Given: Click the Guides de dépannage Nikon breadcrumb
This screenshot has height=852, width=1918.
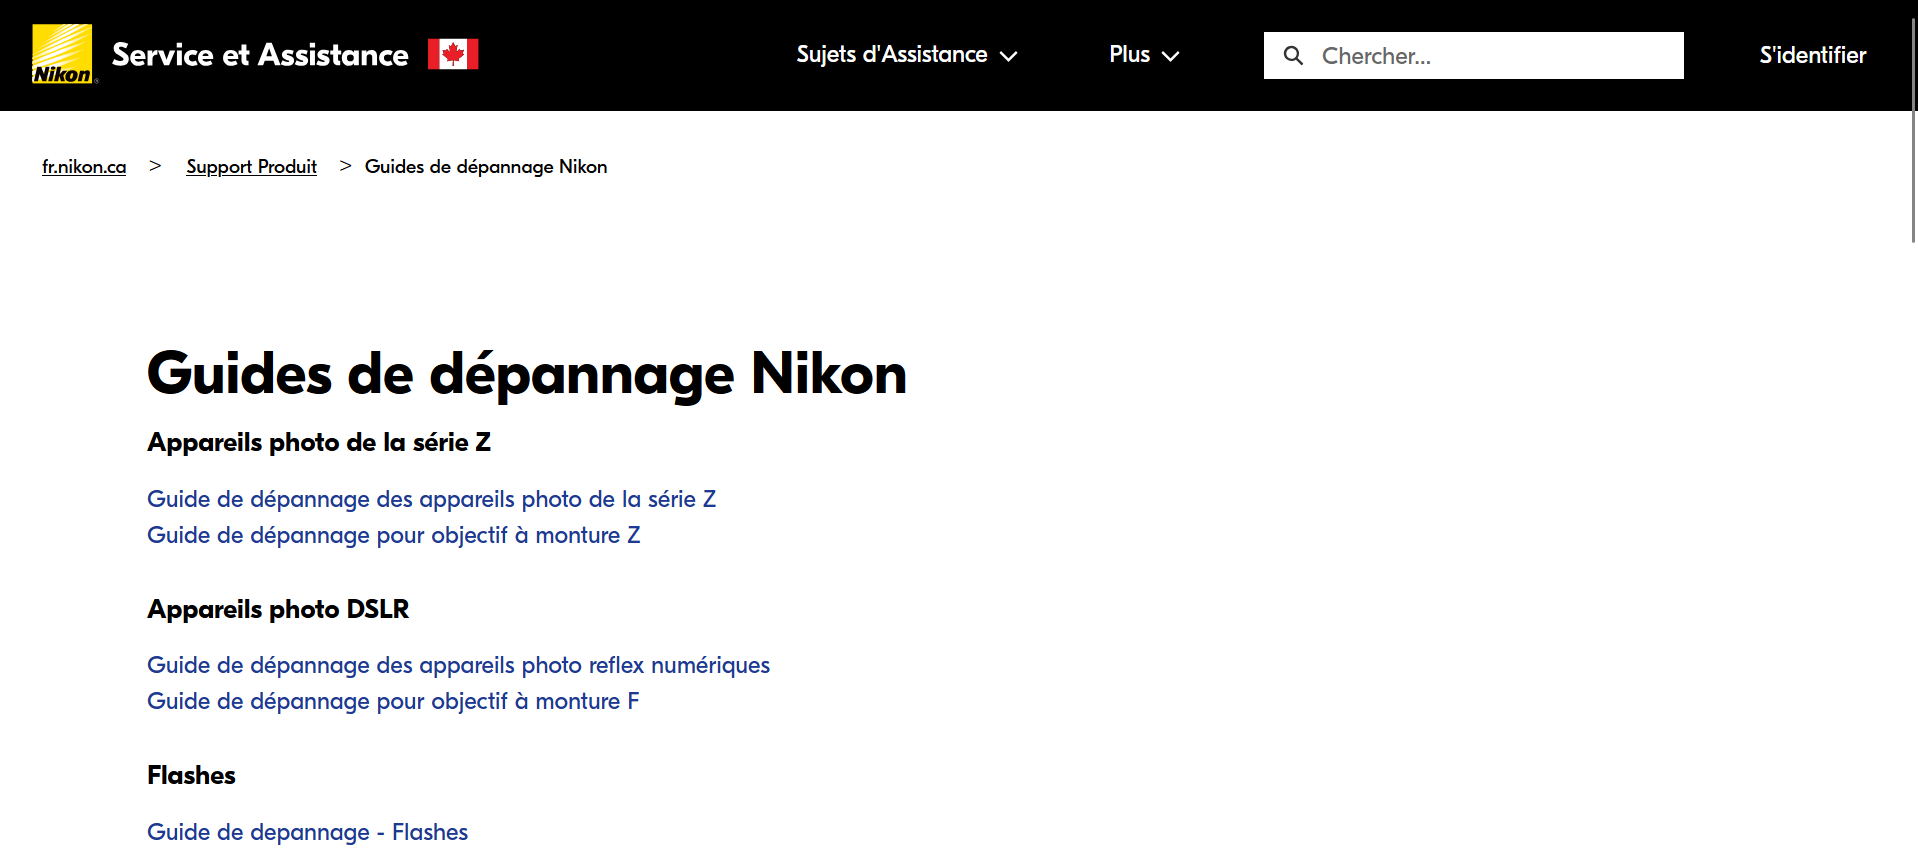Looking at the screenshot, I should tap(486, 167).
